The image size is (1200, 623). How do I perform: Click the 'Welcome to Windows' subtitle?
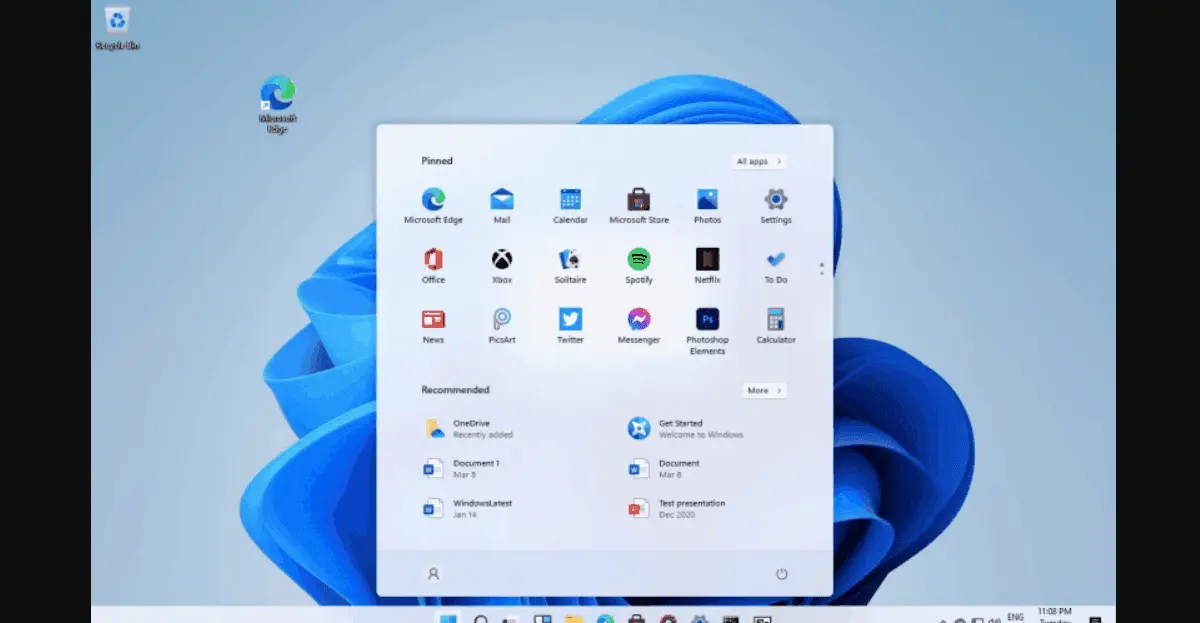pos(701,435)
